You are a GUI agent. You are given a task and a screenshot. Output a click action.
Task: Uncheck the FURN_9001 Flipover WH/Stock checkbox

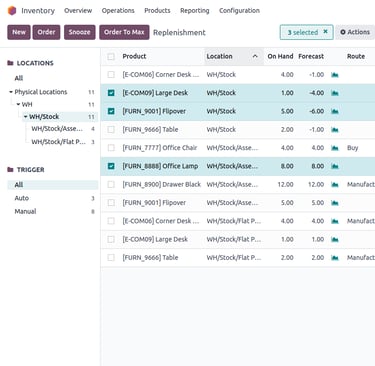111,111
